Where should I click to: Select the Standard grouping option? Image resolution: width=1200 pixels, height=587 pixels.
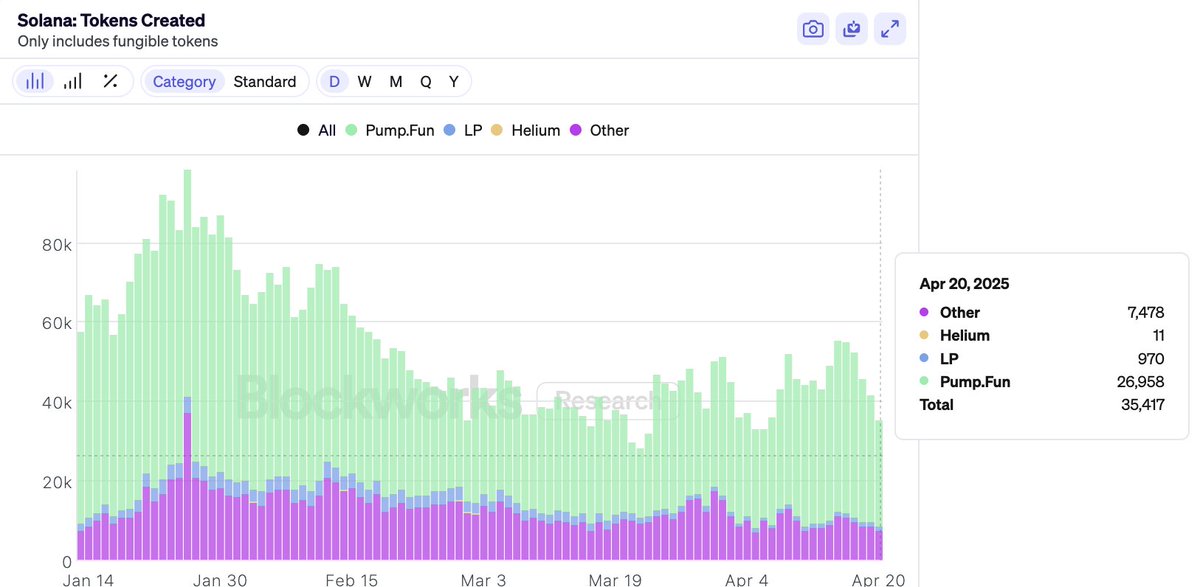click(x=265, y=82)
